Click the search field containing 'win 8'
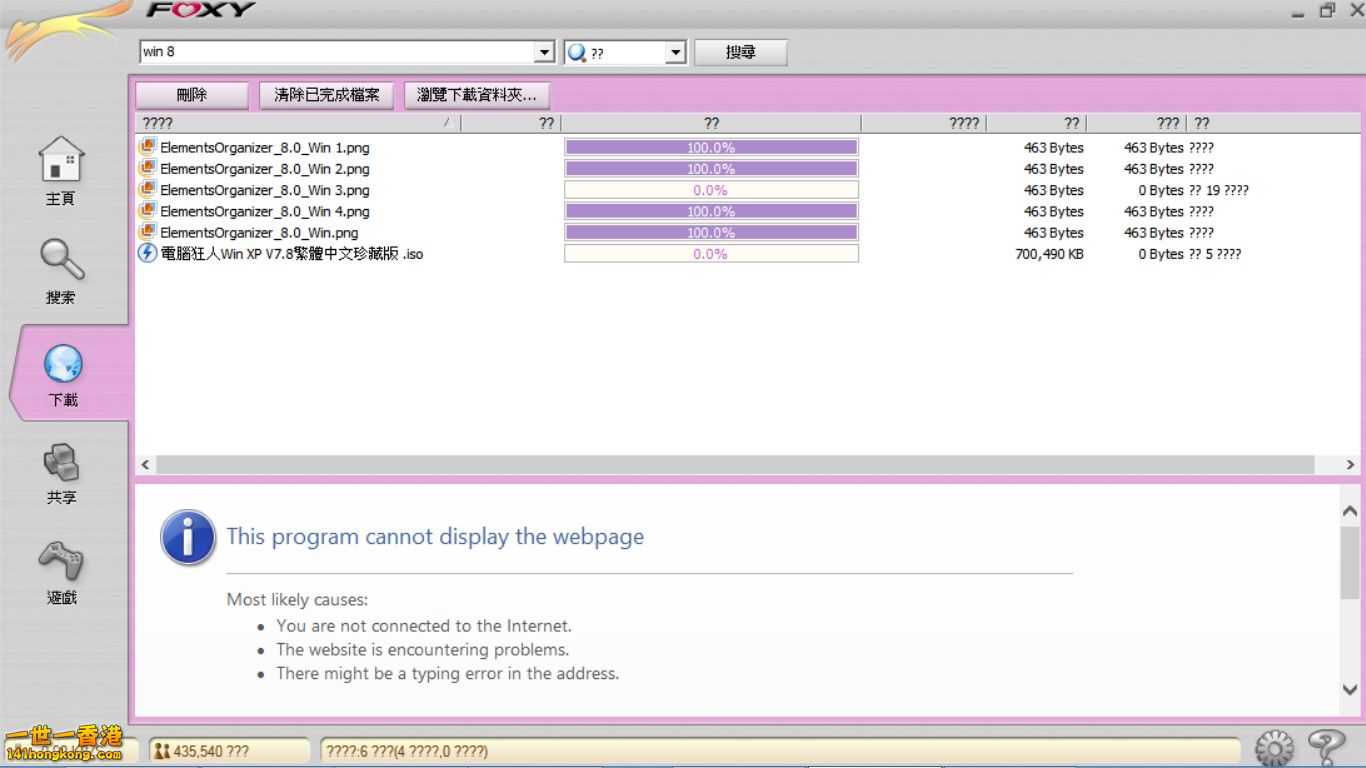The height and width of the screenshot is (768, 1366). (x=336, y=52)
